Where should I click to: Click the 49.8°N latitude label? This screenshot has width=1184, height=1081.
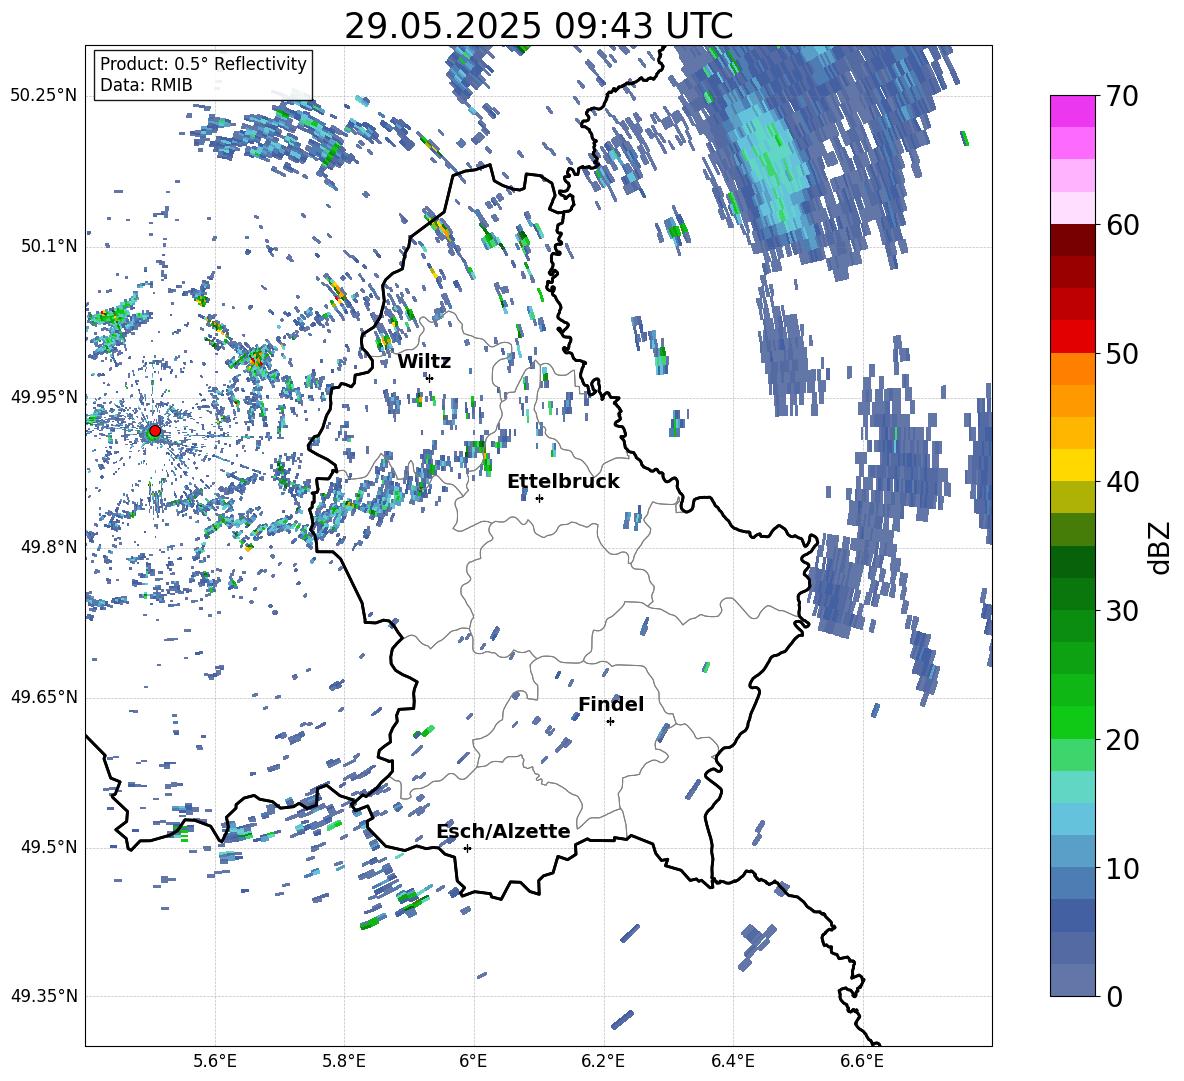pyautogui.click(x=50, y=547)
